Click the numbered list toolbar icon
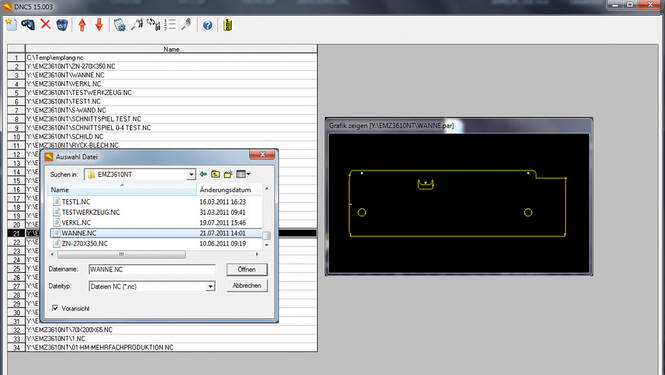 [x=170, y=25]
